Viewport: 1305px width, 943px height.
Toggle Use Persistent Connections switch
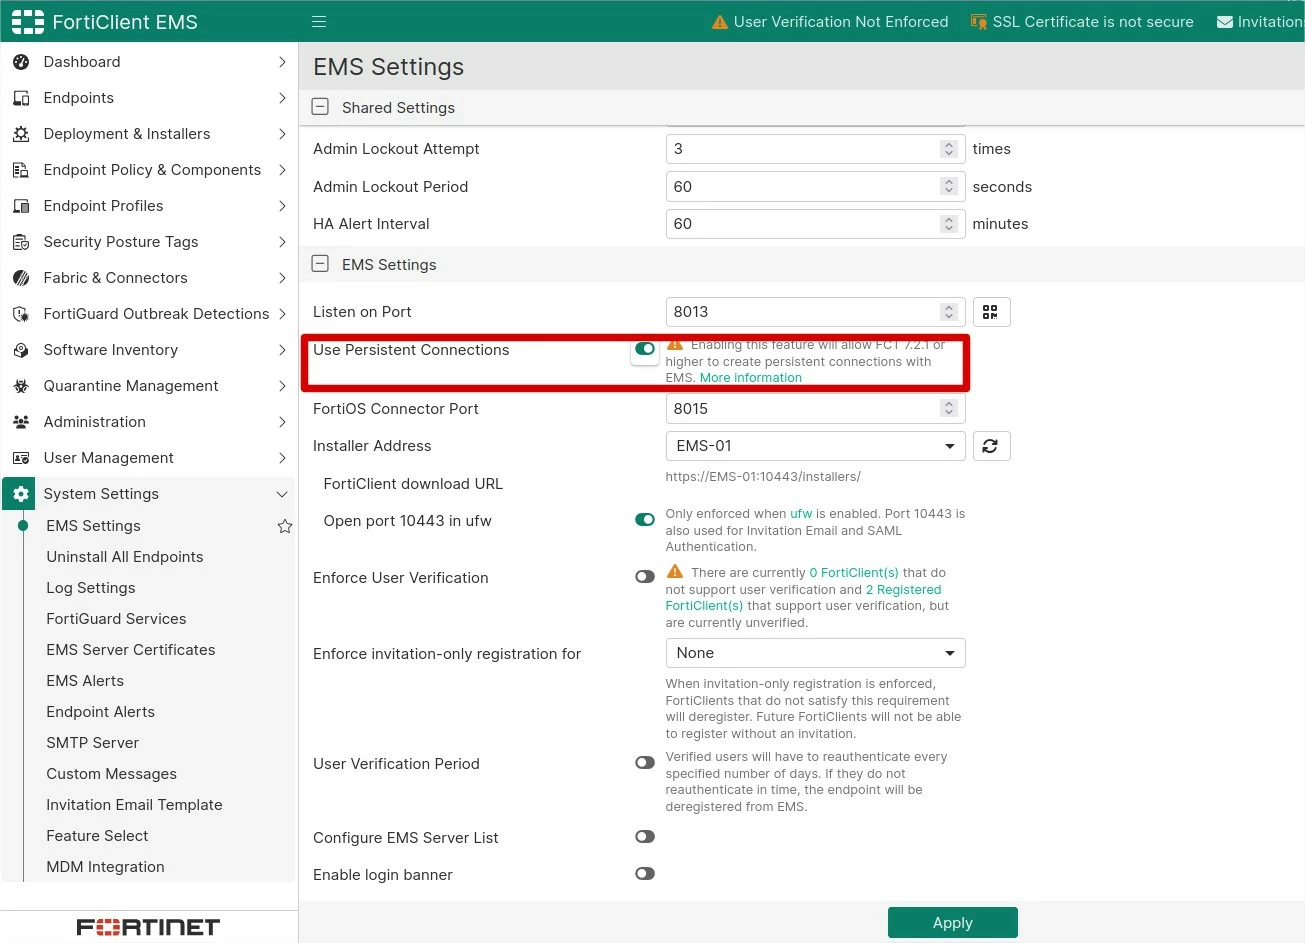pos(645,349)
